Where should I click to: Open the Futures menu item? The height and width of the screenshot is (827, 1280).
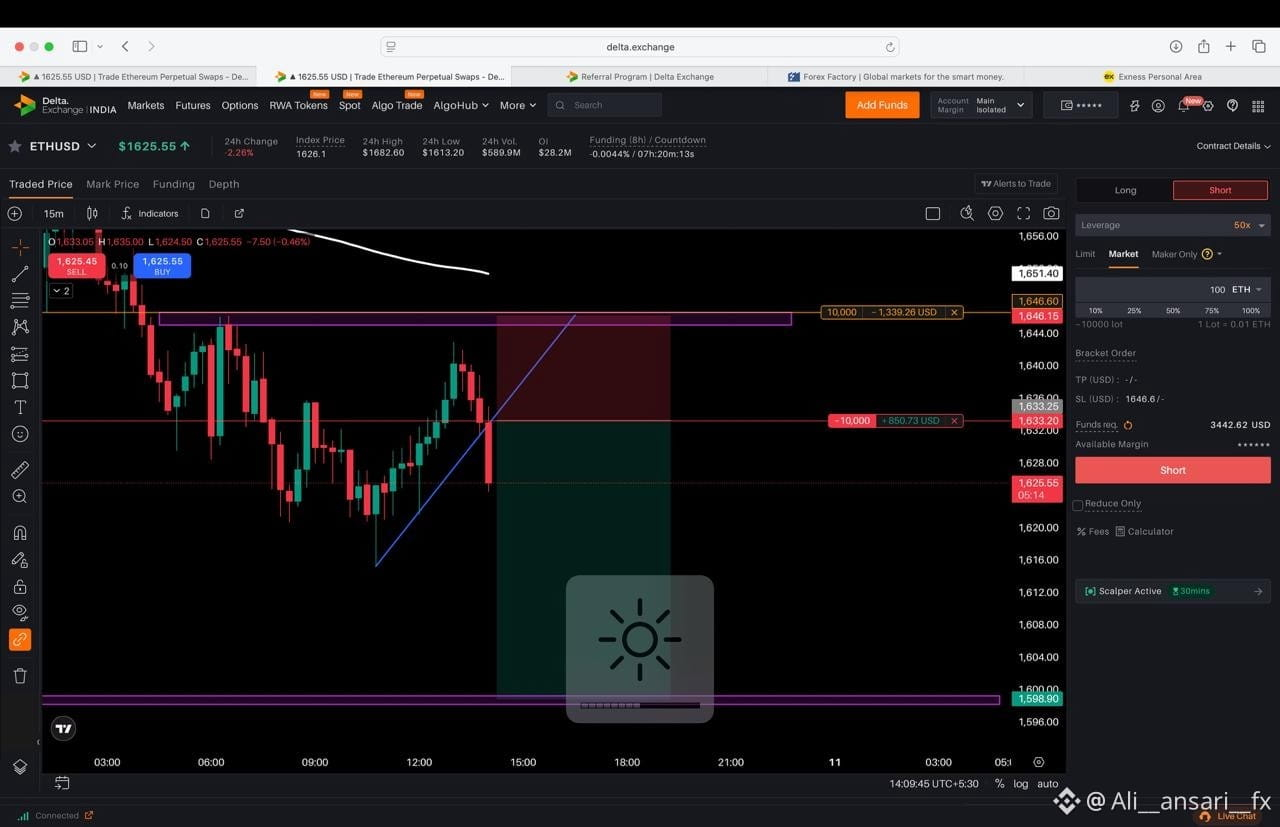(193, 105)
